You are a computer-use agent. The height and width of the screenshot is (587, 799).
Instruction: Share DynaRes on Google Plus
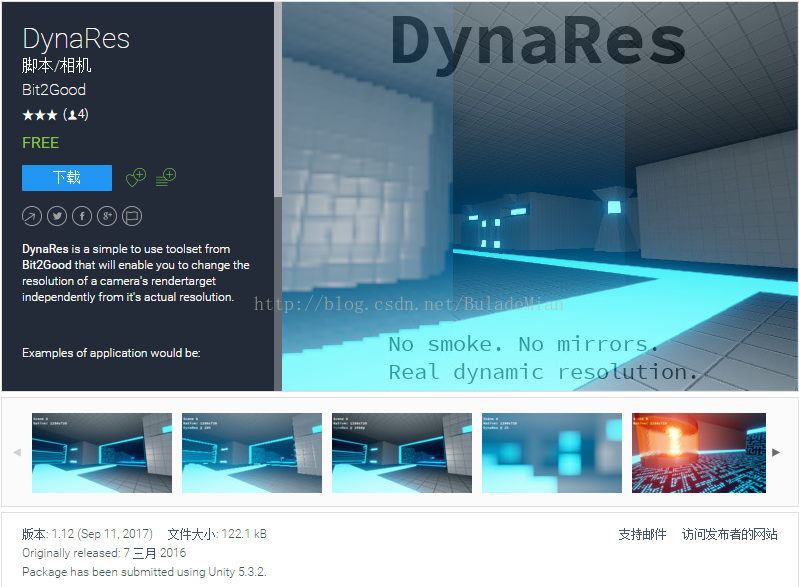(106, 216)
